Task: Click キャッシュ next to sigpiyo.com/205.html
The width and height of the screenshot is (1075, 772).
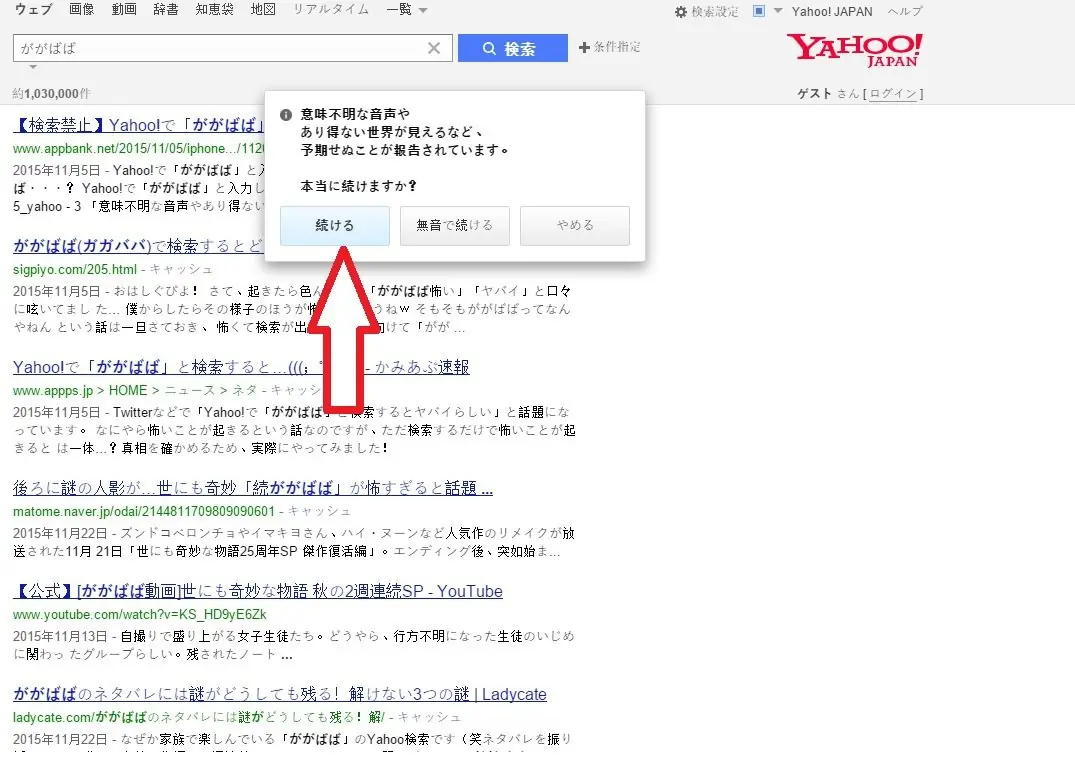Action: (x=181, y=269)
